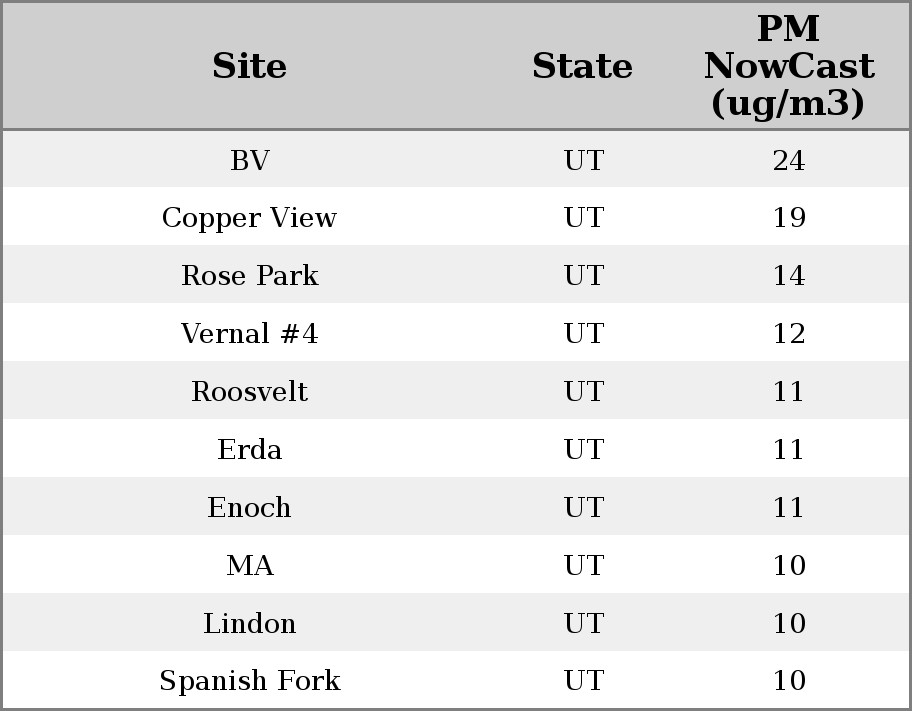Select the PM value 19 for Copper View

coord(788,218)
